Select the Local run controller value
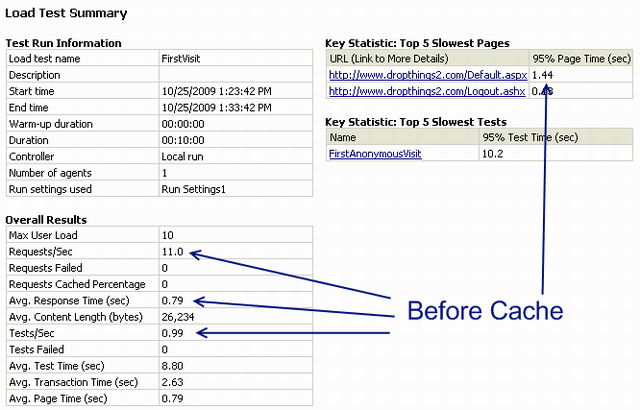640x410 pixels. pyautogui.click(x=182, y=157)
